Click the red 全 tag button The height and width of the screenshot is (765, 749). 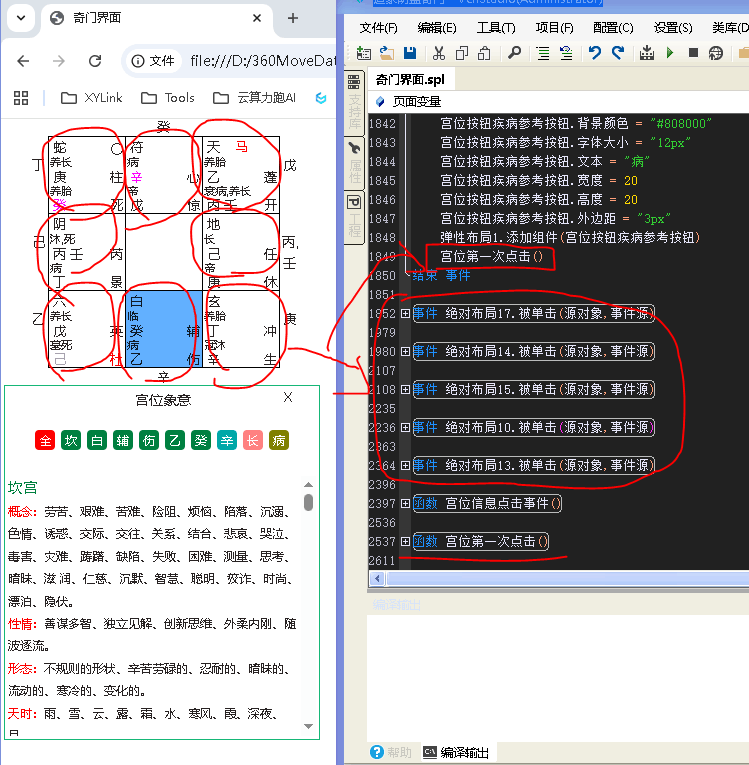[x=45, y=441]
